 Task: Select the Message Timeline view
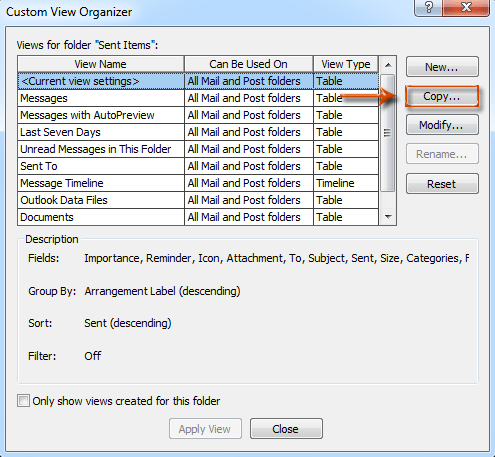198,183
